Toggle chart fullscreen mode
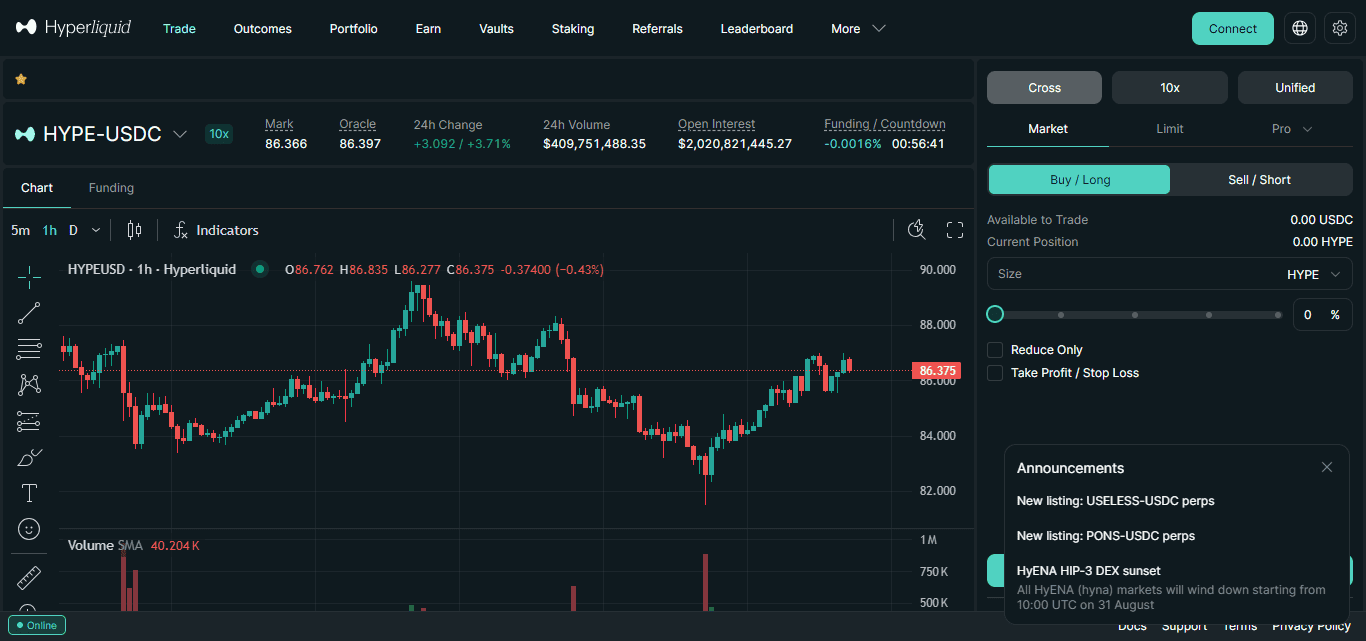1366x641 pixels. (x=955, y=230)
